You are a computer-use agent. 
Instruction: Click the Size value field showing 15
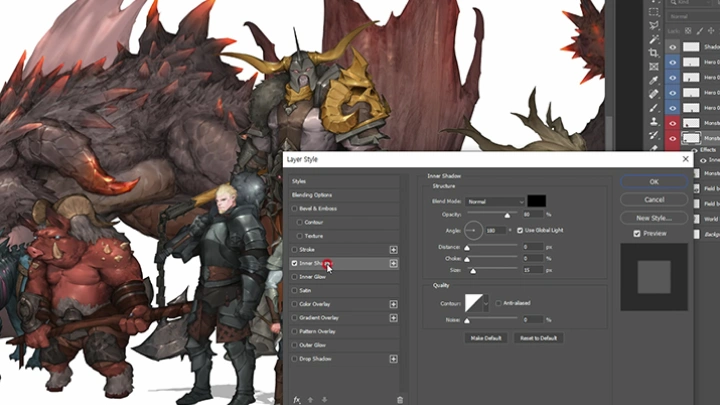(x=533, y=270)
